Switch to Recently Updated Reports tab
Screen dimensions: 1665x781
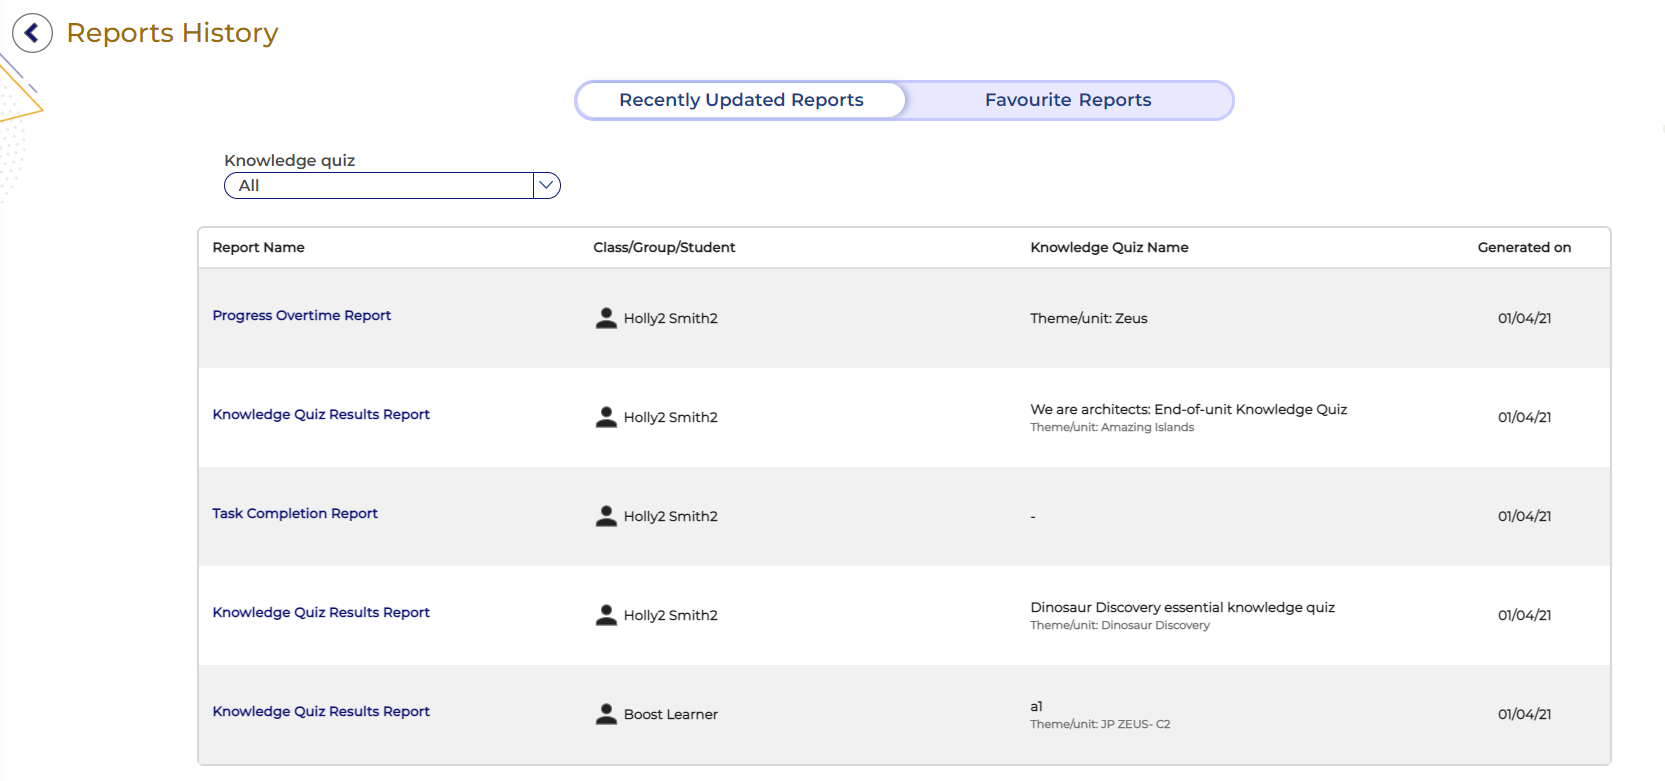pos(741,100)
